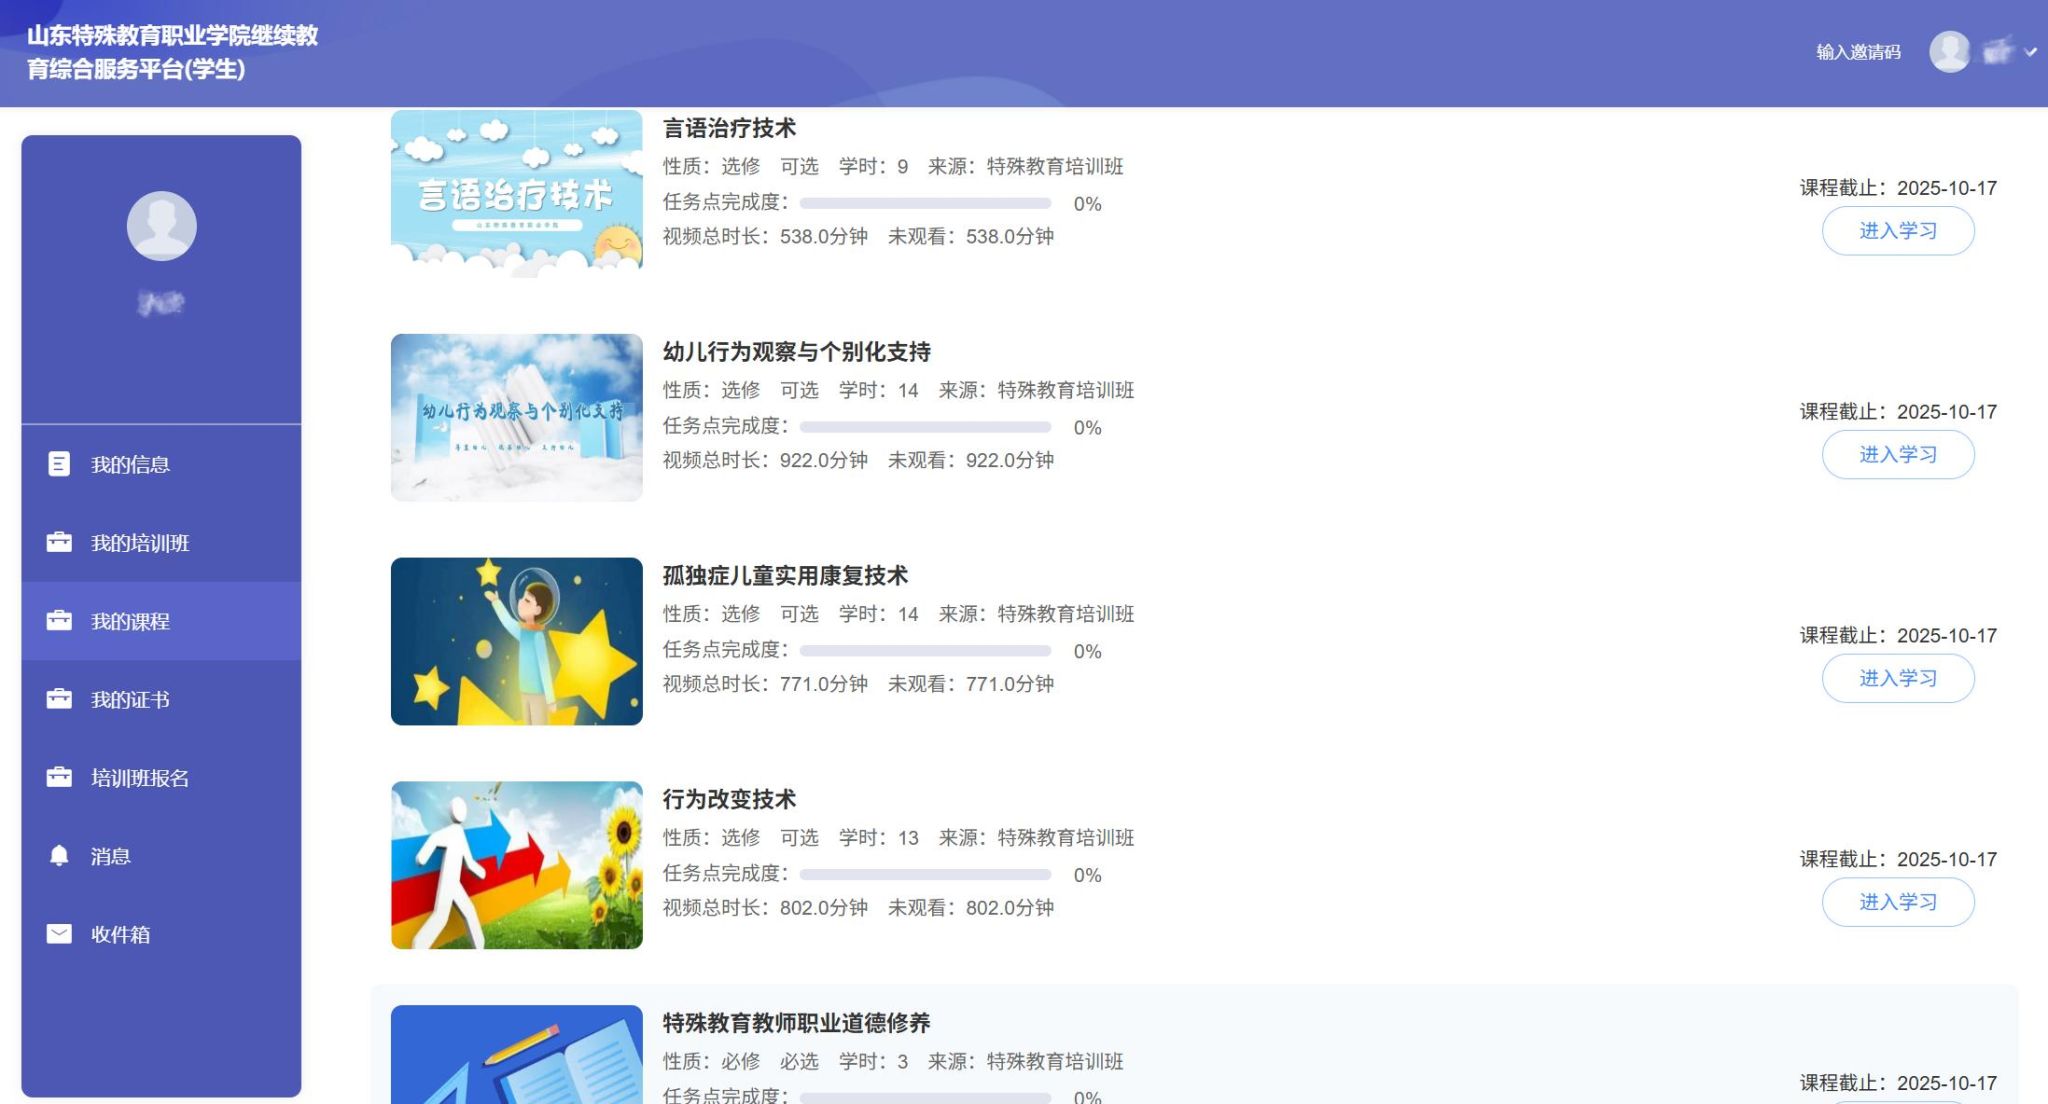2048x1104 pixels.
Task: Open the 输入邀请码 link
Action: [x=1858, y=52]
